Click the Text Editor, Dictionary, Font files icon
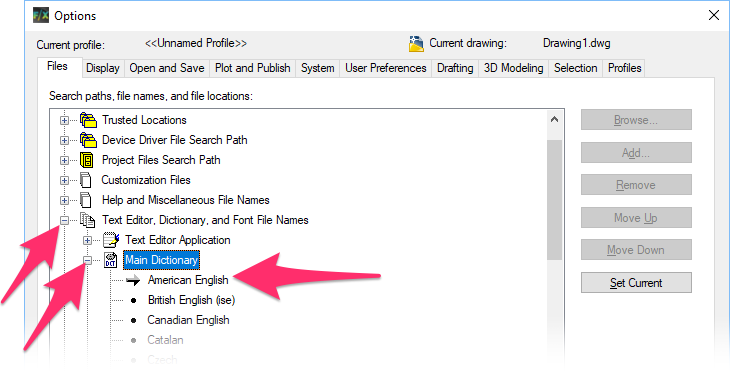Image resolution: width=730 pixels, height=376 pixels. pyautogui.click(x=87, y=220)
